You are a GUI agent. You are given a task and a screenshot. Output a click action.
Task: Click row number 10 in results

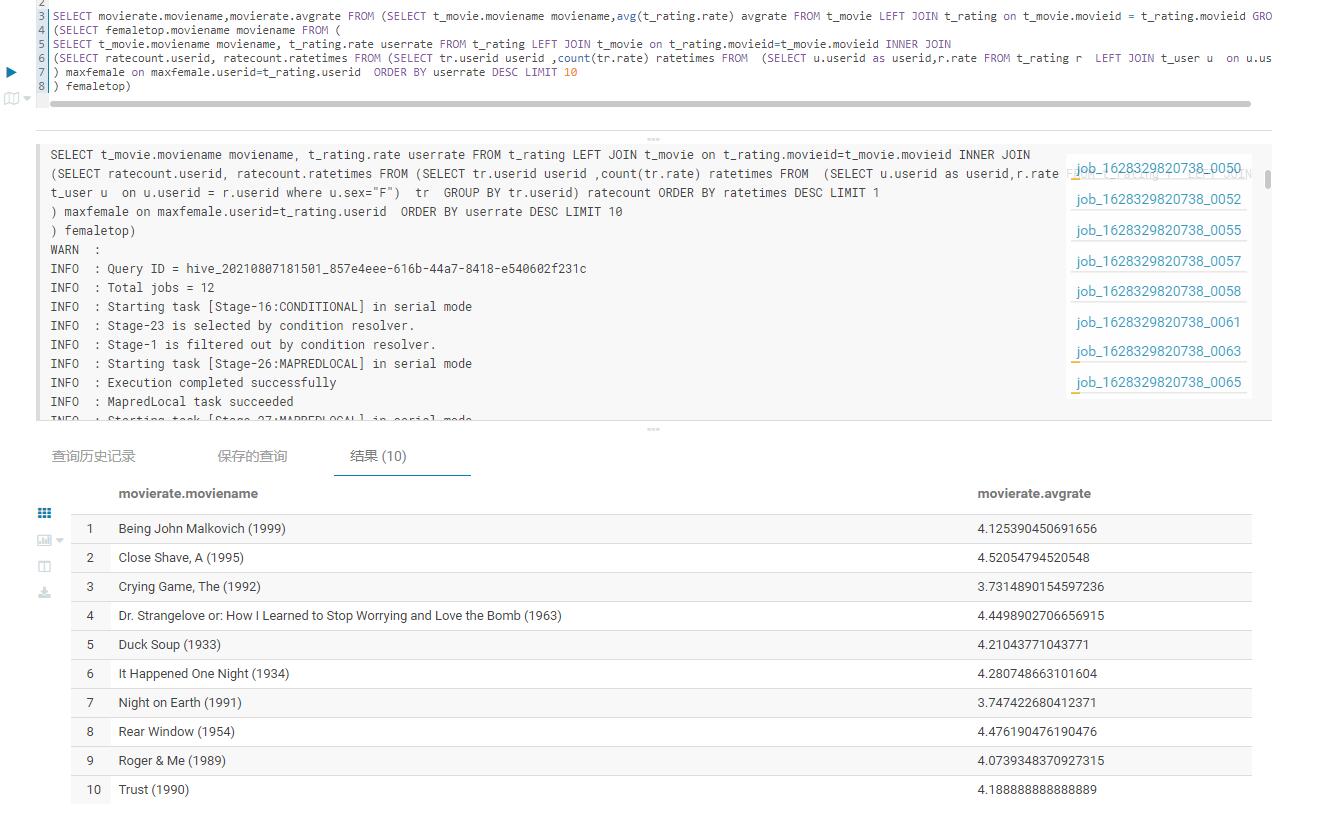coord(93,789)
